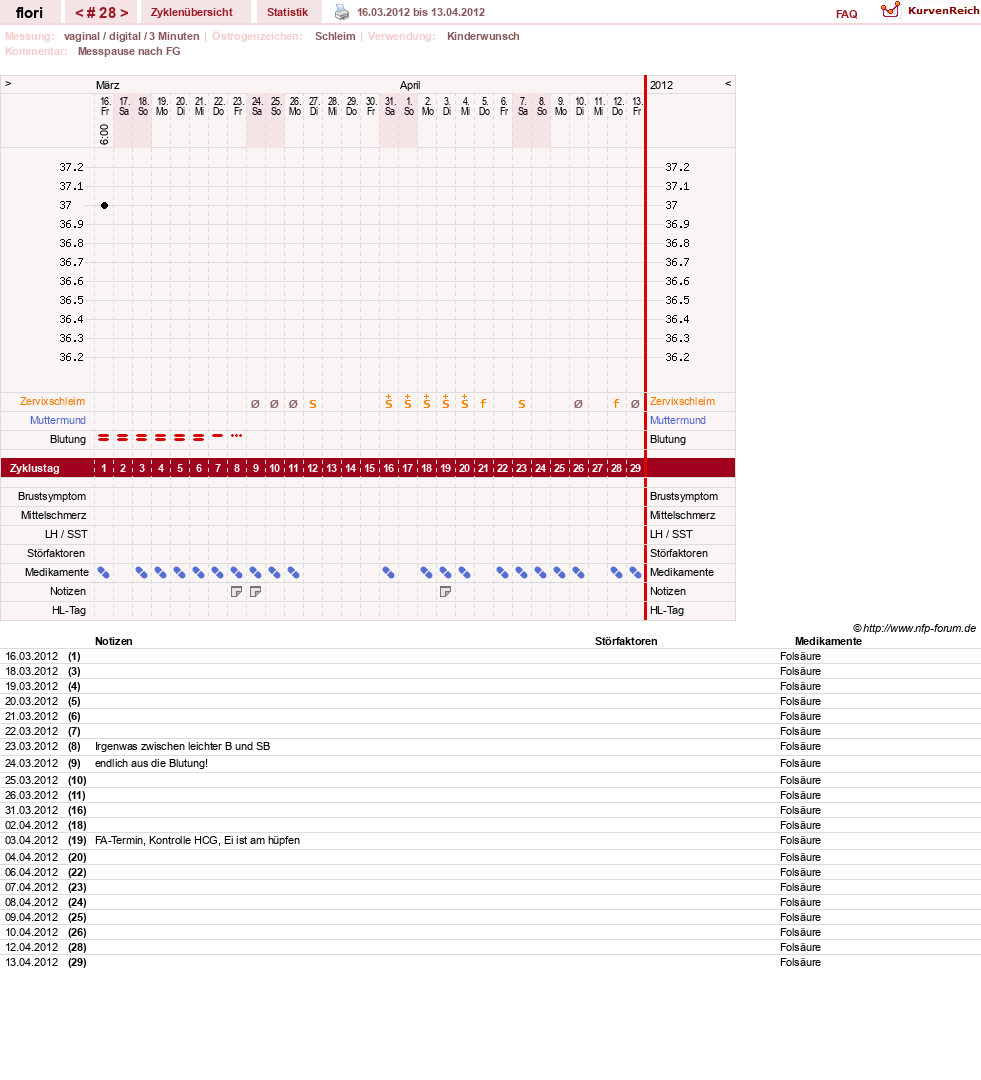Click the 'Störfaktoren' table column header
981x1080 pixels.
626,641
